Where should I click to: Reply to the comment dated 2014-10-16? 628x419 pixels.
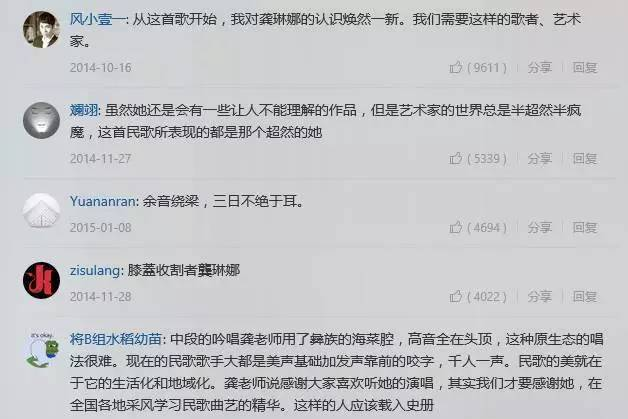click(585, 67)
